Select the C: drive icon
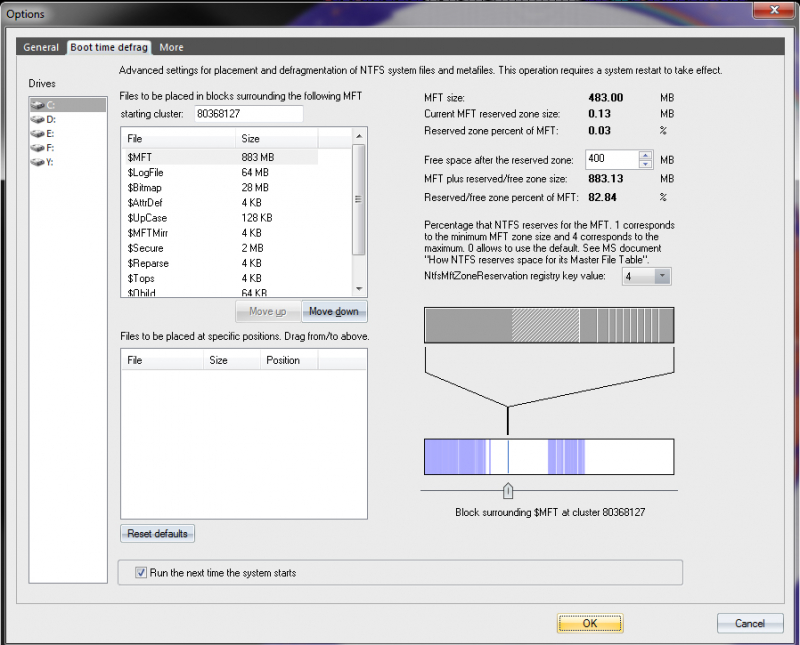The width and height of the screenshot is (800, 645). click(37, 105)
